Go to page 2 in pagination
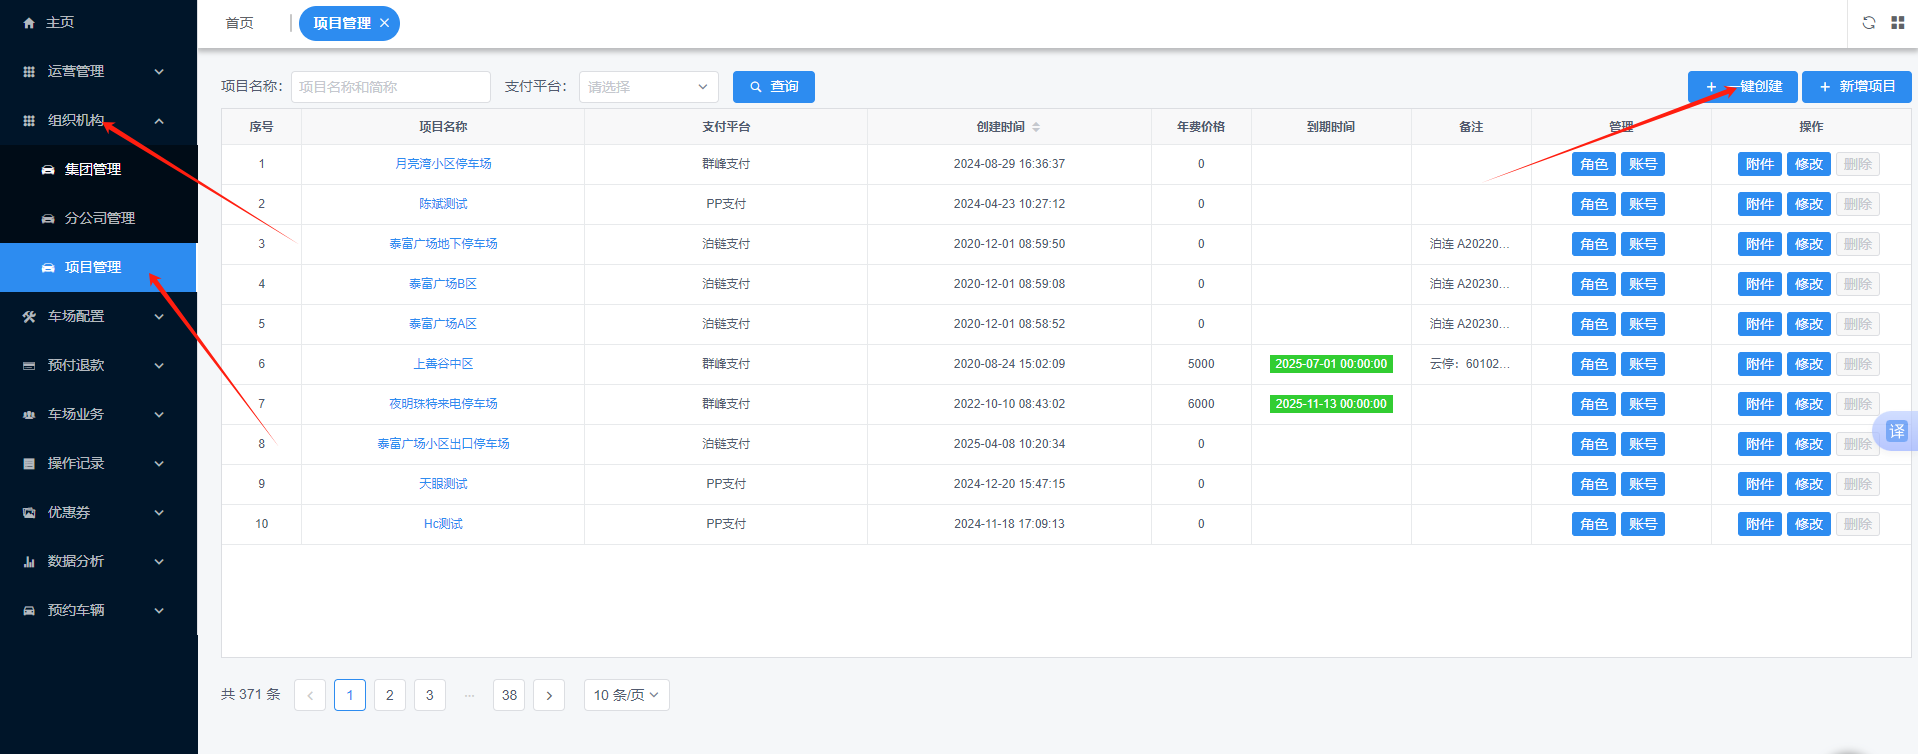1918x754 pixels. (390, 695)
